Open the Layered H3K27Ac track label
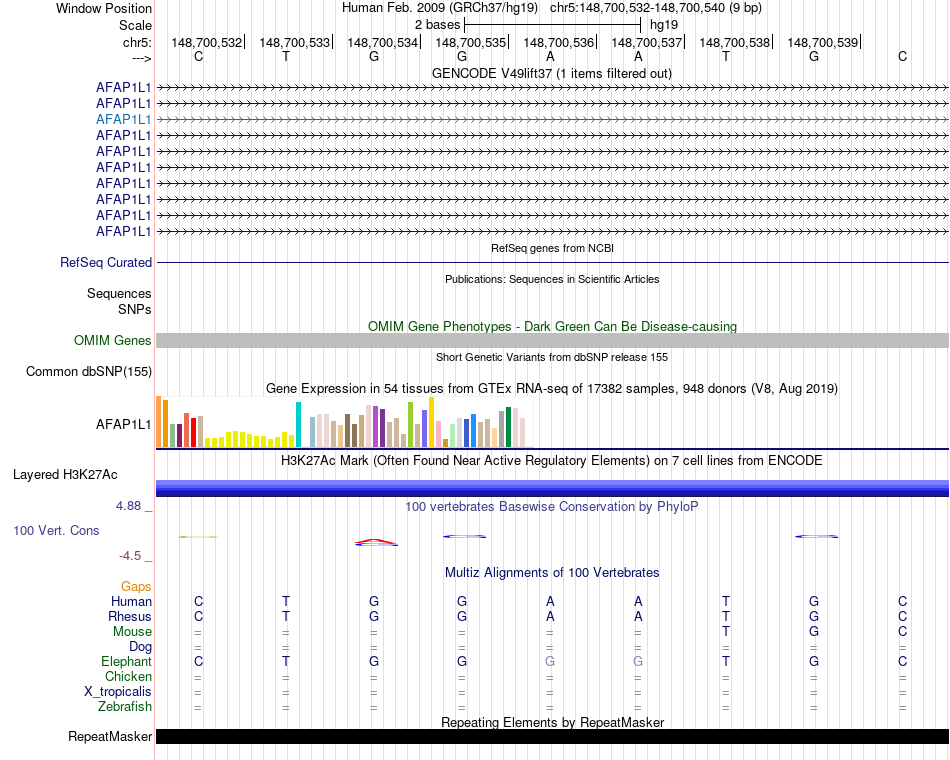The image size is (950, 760). coord(65,474)
